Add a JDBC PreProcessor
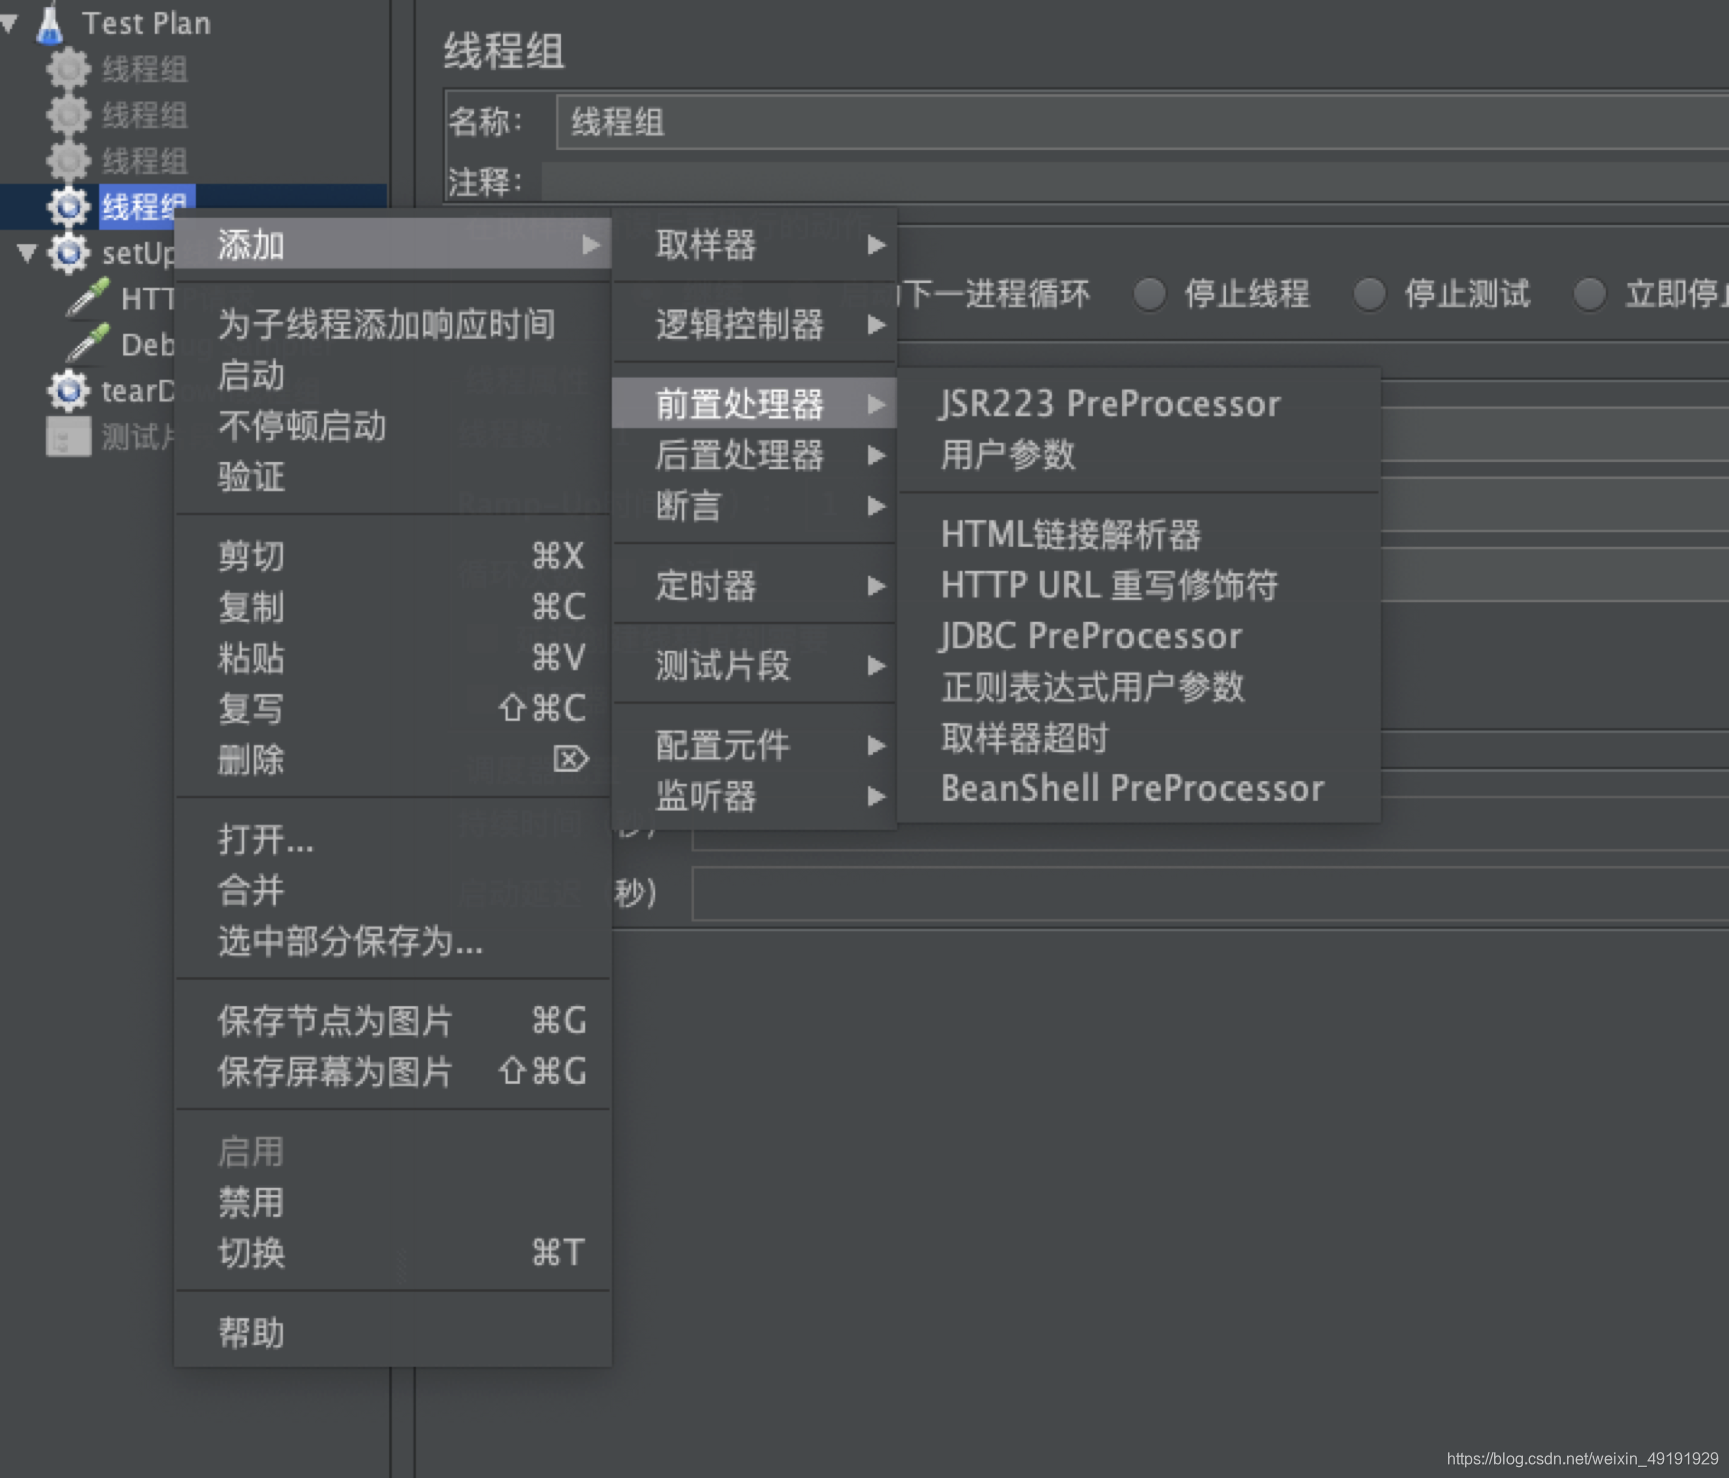 click(1139, 636)
